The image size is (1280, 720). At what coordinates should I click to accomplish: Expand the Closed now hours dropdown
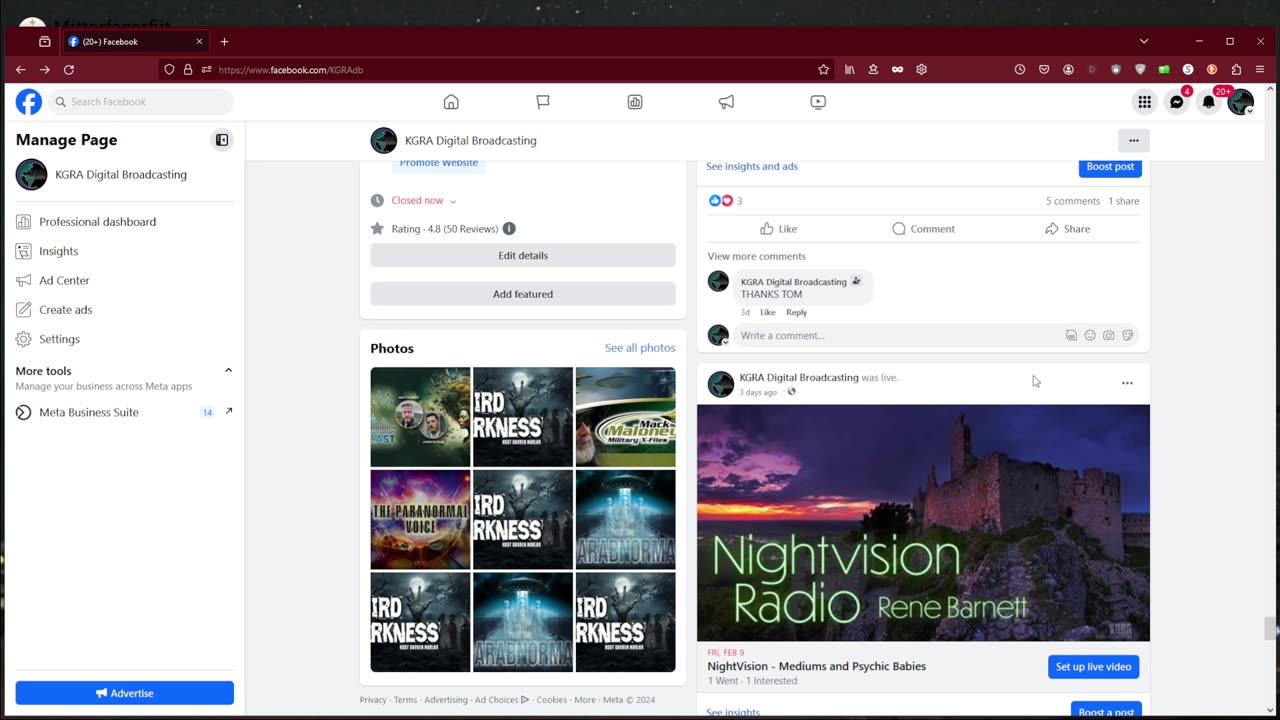(424, 201)
